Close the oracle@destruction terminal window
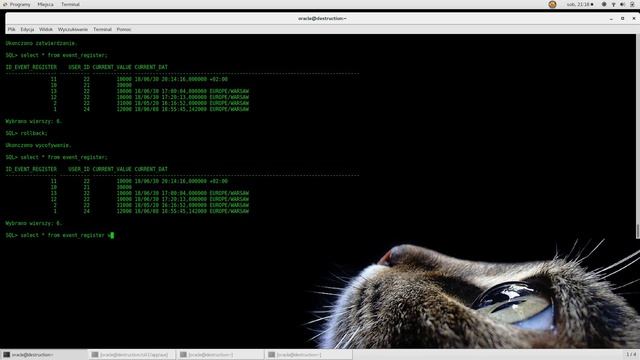The height and width of the screenshot is (360, 640). (x=634, y=18)
